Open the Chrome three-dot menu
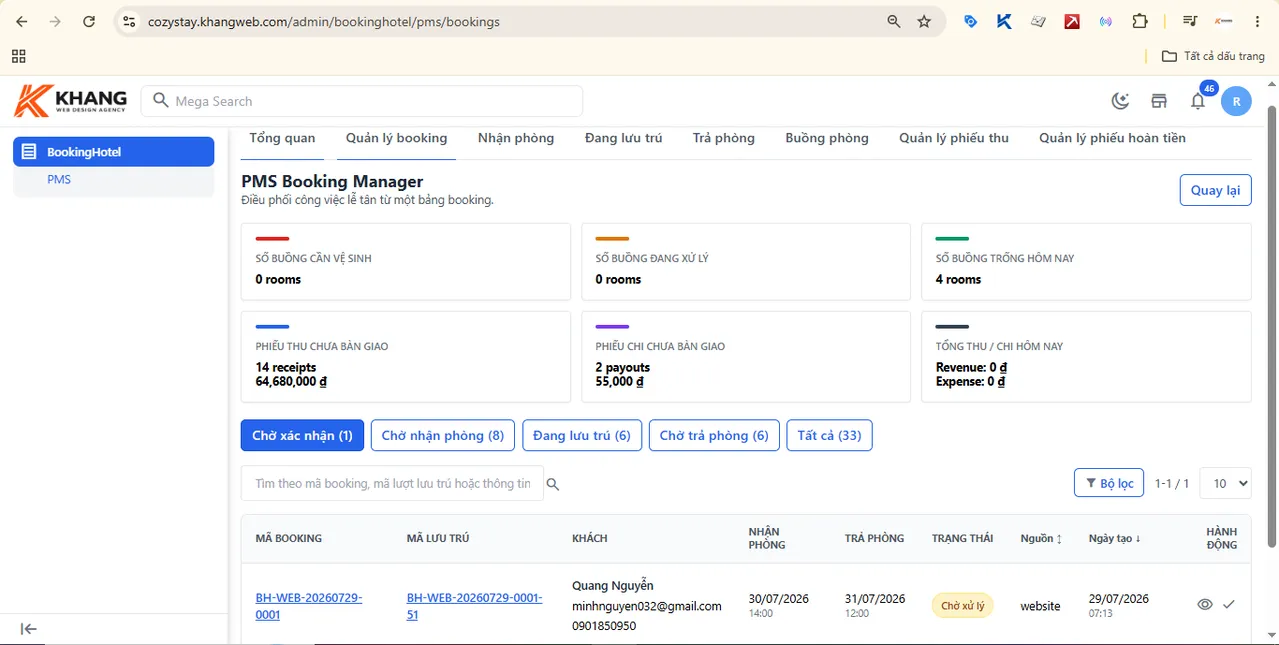1279x645 pixels. pyautogui.click(x=1258, y=21)
